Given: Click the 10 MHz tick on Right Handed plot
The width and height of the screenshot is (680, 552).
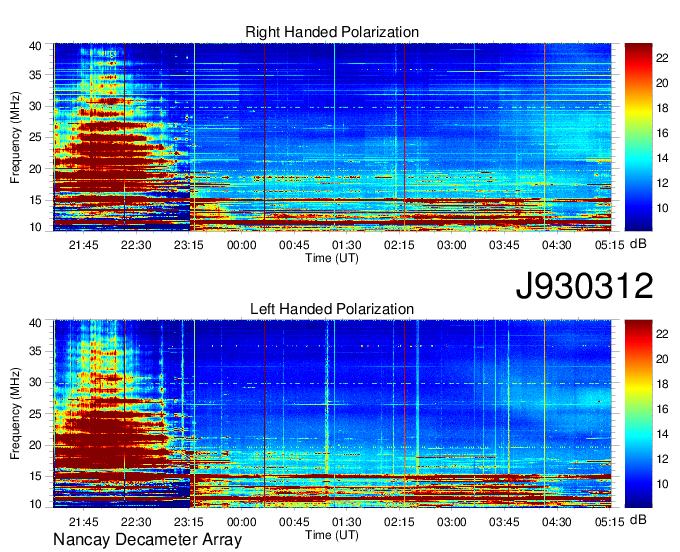Looking at the screenshot, I should coord(35,227).
